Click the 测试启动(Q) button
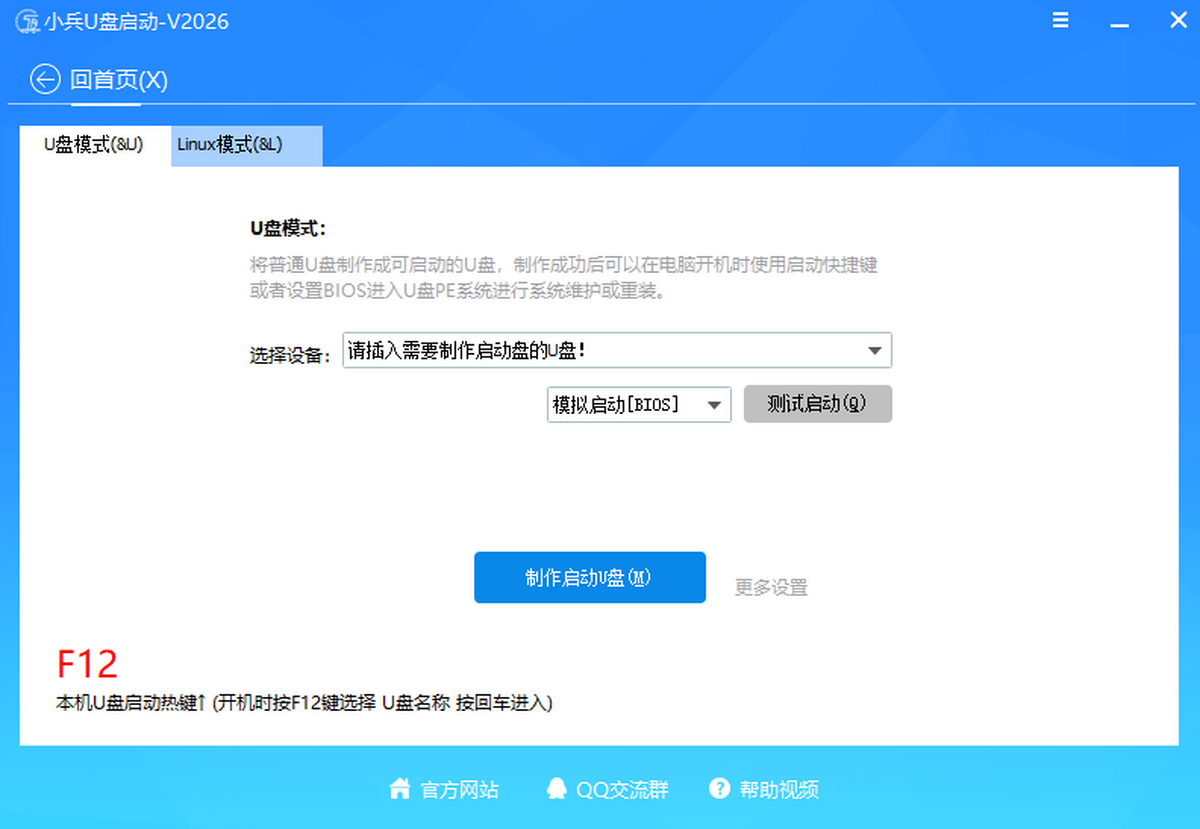This screenshot has height=829, width=1200. (817, 404)
